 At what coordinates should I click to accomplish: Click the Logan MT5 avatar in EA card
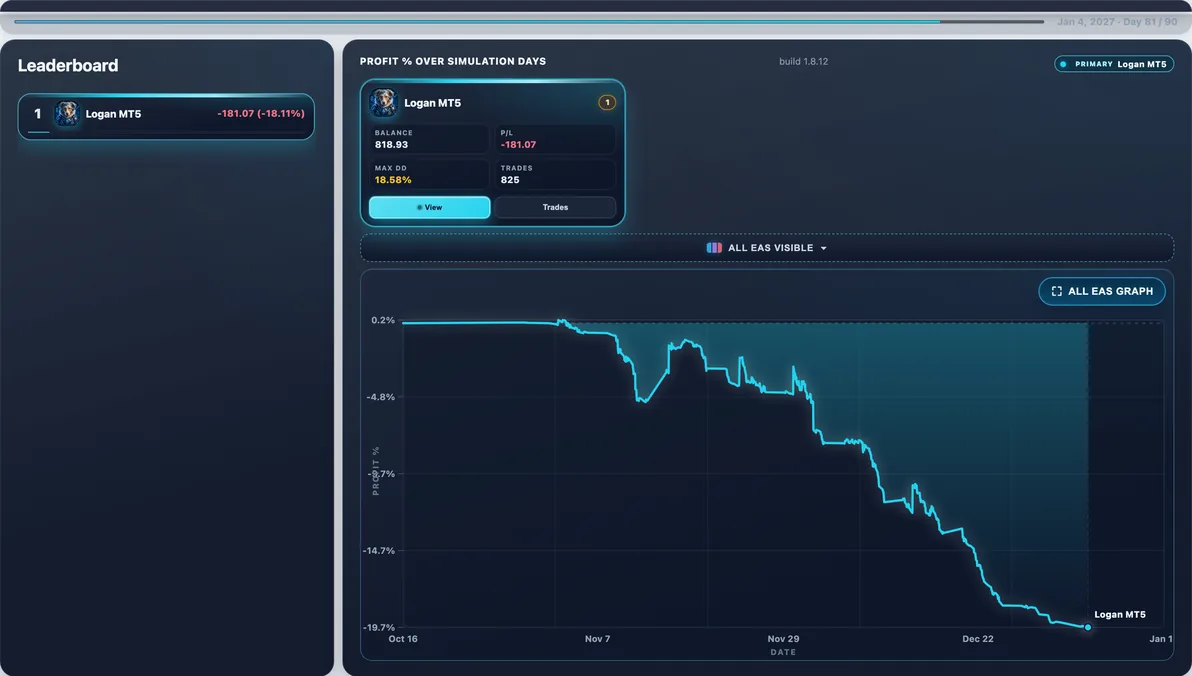point(383,103)
